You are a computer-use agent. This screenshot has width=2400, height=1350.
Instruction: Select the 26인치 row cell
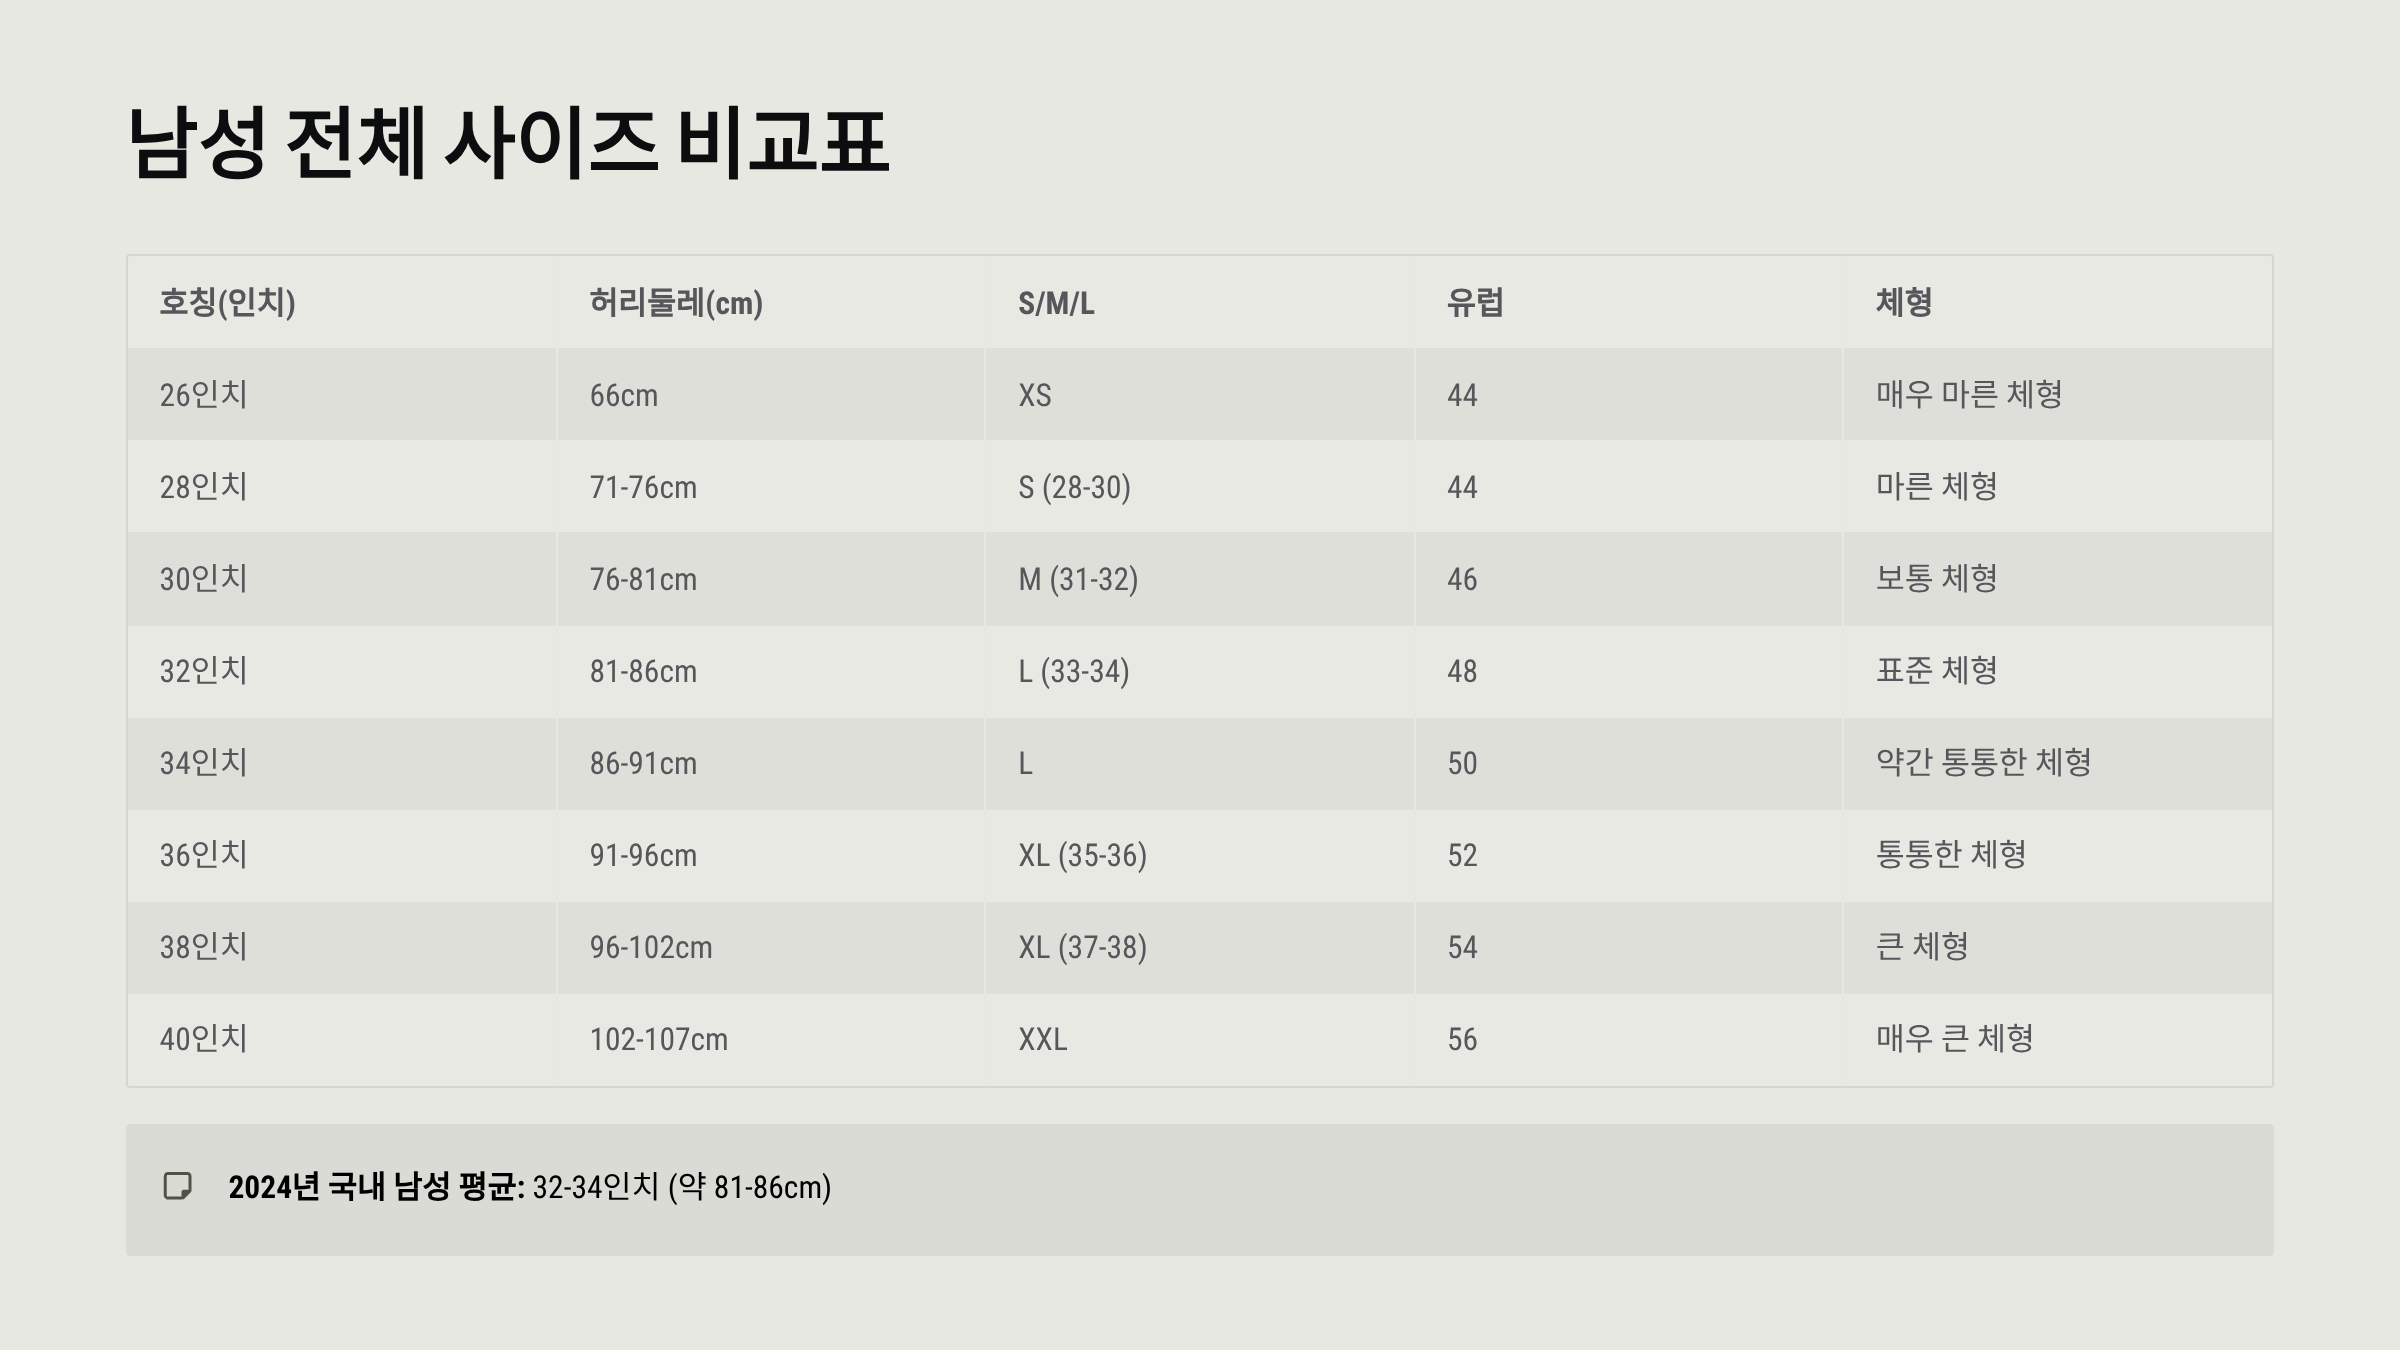coord(204,395)
